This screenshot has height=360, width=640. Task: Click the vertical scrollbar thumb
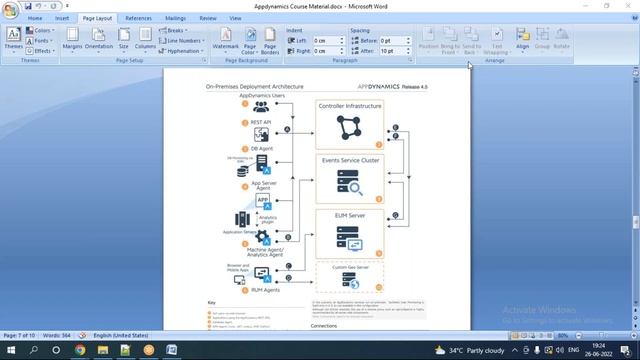coord(636,222)
